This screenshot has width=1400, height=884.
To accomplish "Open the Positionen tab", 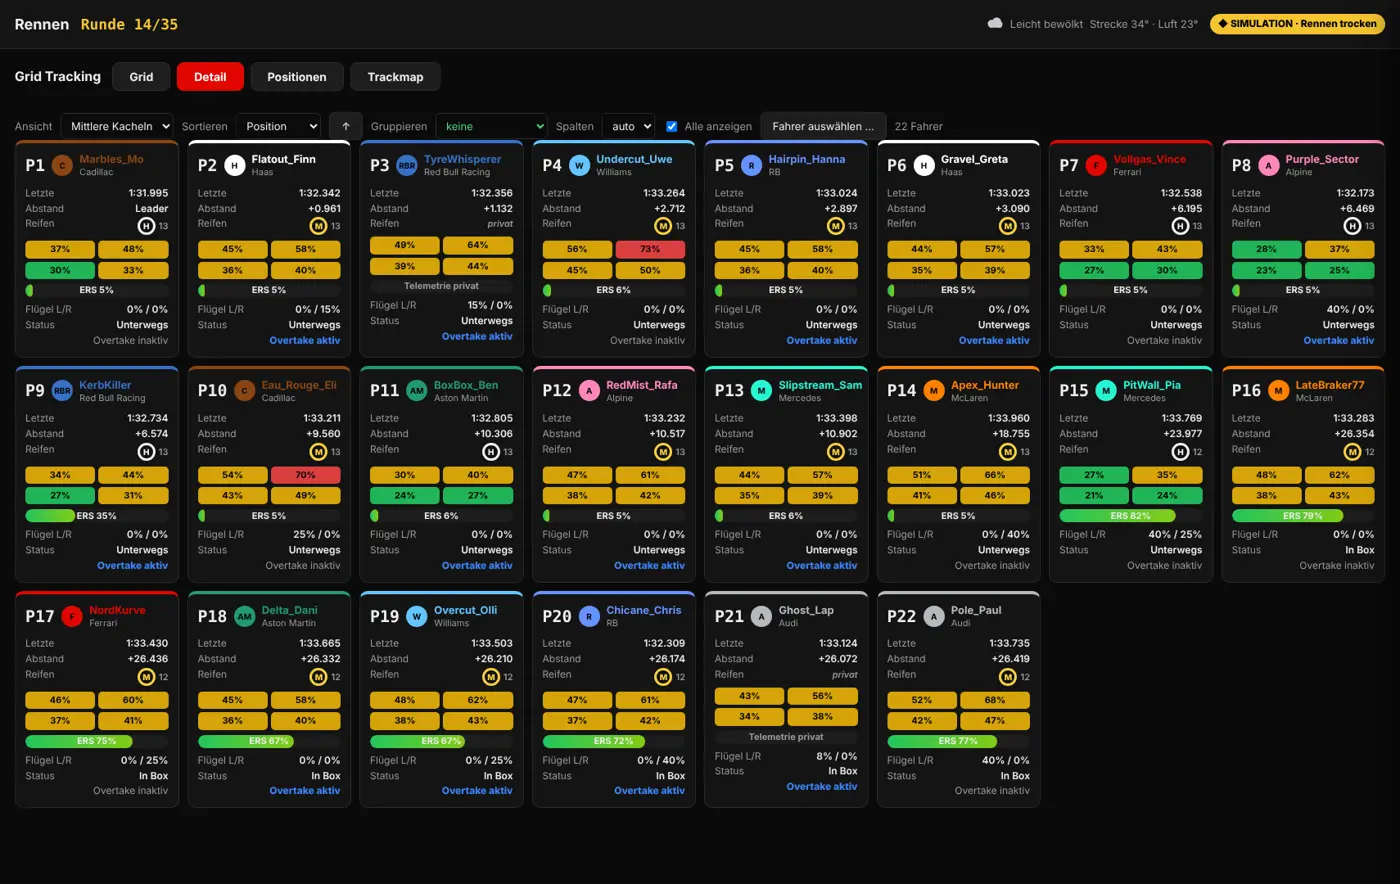I will click(x=297, y=77).
